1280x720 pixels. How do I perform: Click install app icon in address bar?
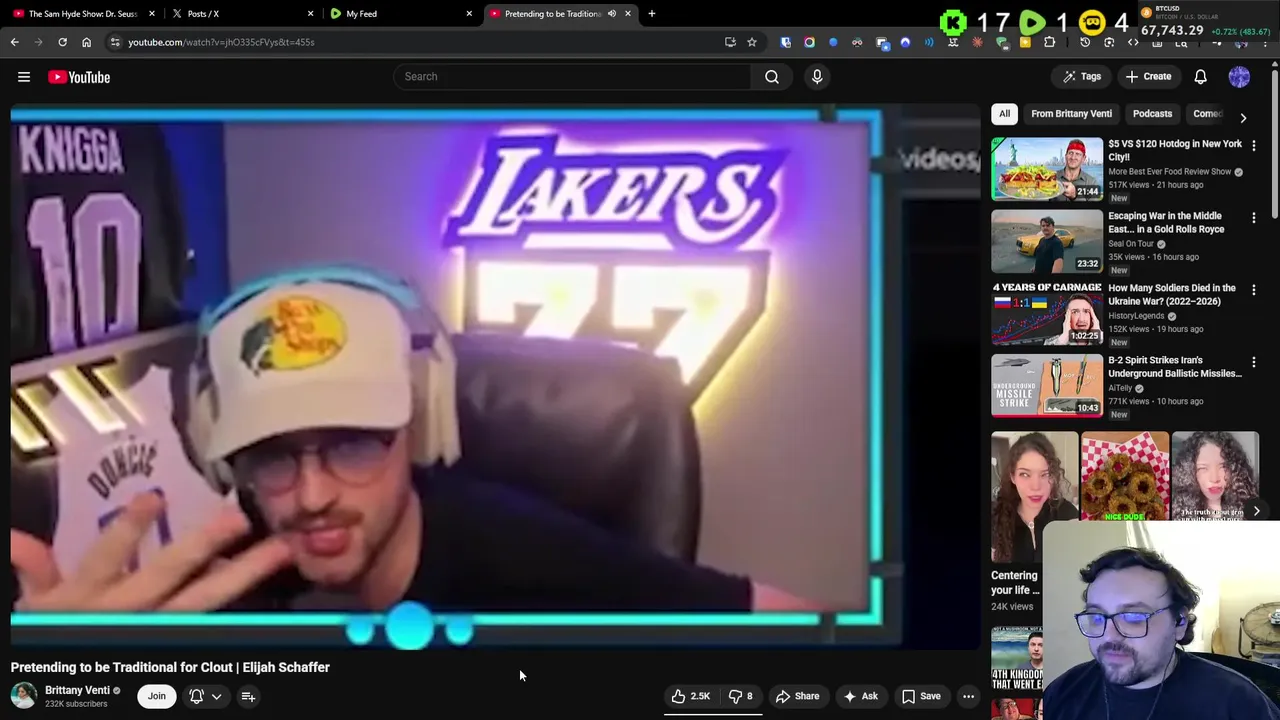[x=730, y=42]
